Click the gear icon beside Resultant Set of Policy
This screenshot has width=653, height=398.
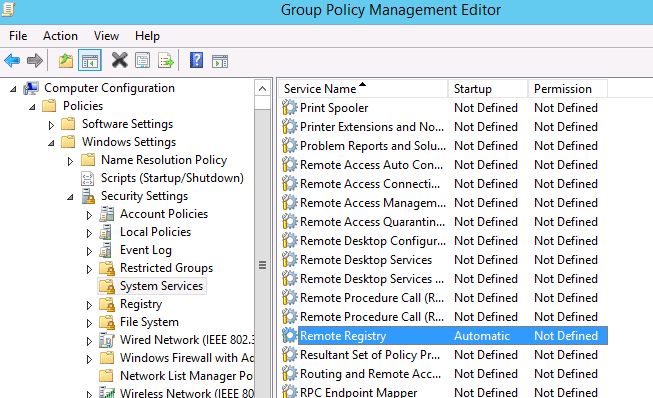point(289,355)
